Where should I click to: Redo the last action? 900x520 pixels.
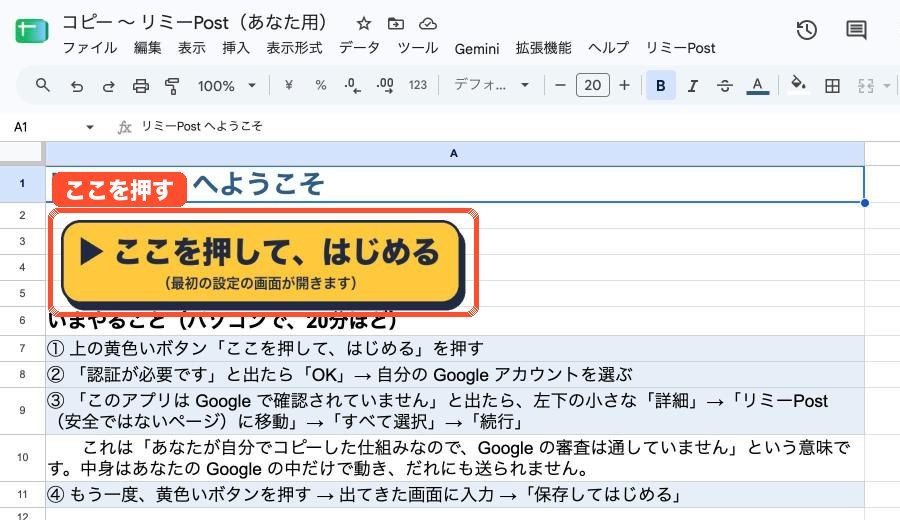[108, 86]
